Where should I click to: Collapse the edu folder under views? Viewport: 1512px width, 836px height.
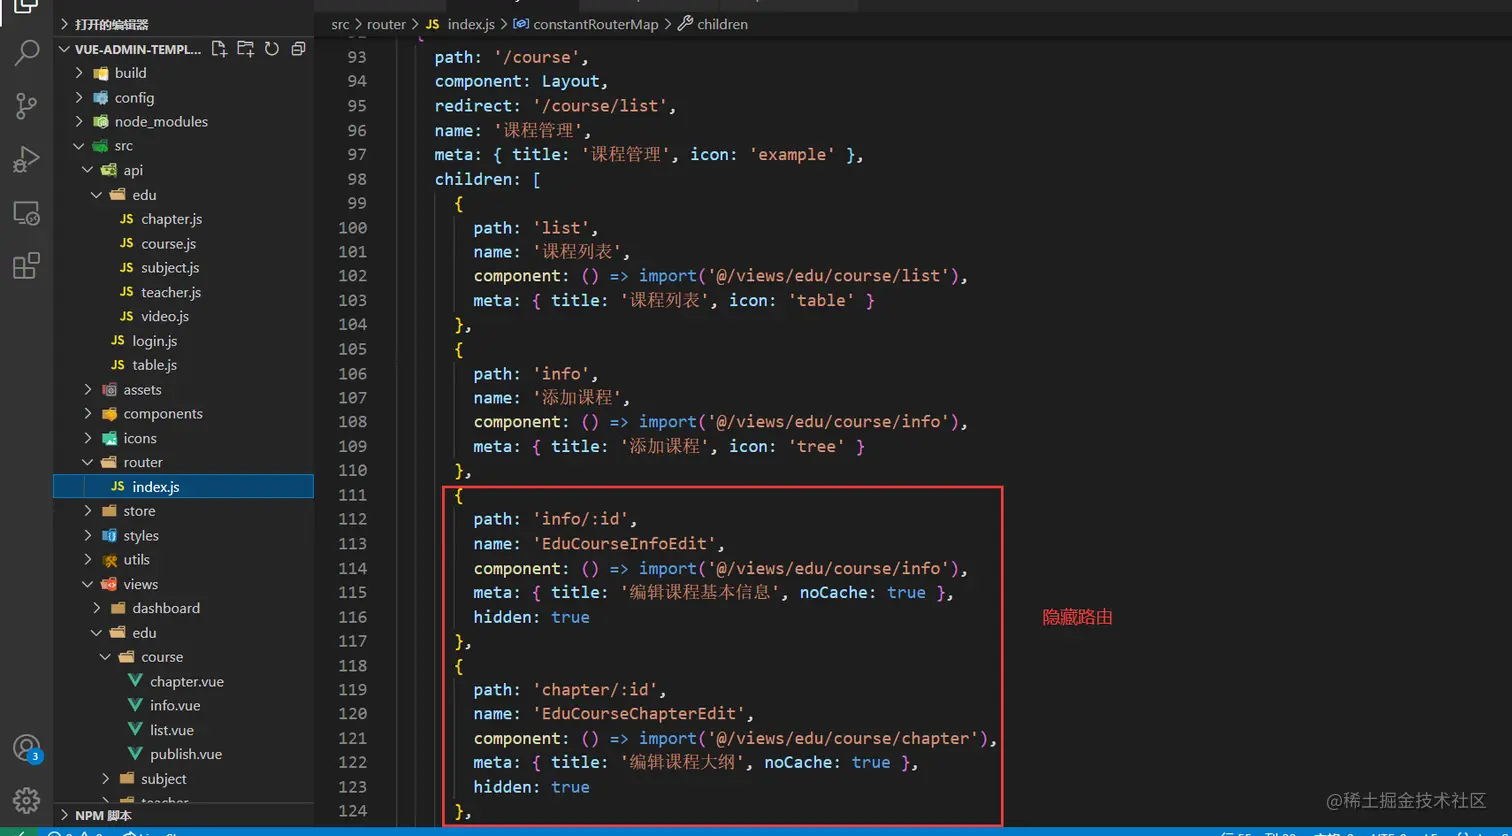pos(183,632)
